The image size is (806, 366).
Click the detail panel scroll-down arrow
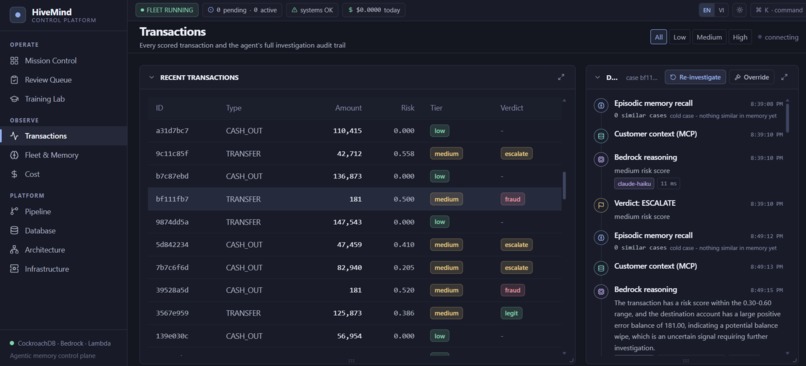click(787, 353)
